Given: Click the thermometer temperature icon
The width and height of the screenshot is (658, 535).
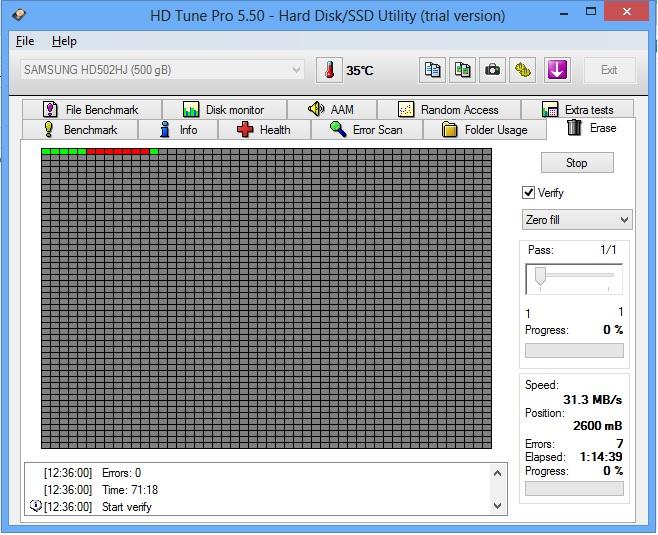Looking at the screenshot, I should click(329, 70).
